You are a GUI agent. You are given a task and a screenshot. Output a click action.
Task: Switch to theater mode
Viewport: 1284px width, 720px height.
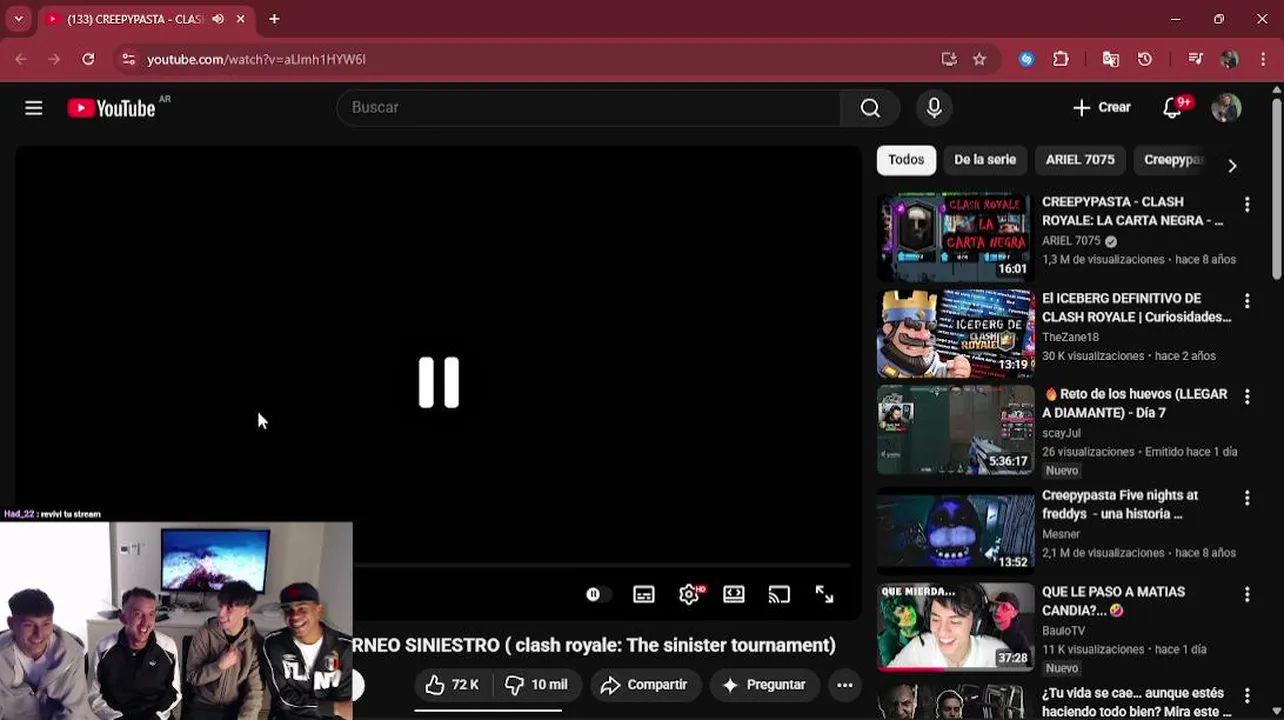pyautogui.click(x=734, y=594)
